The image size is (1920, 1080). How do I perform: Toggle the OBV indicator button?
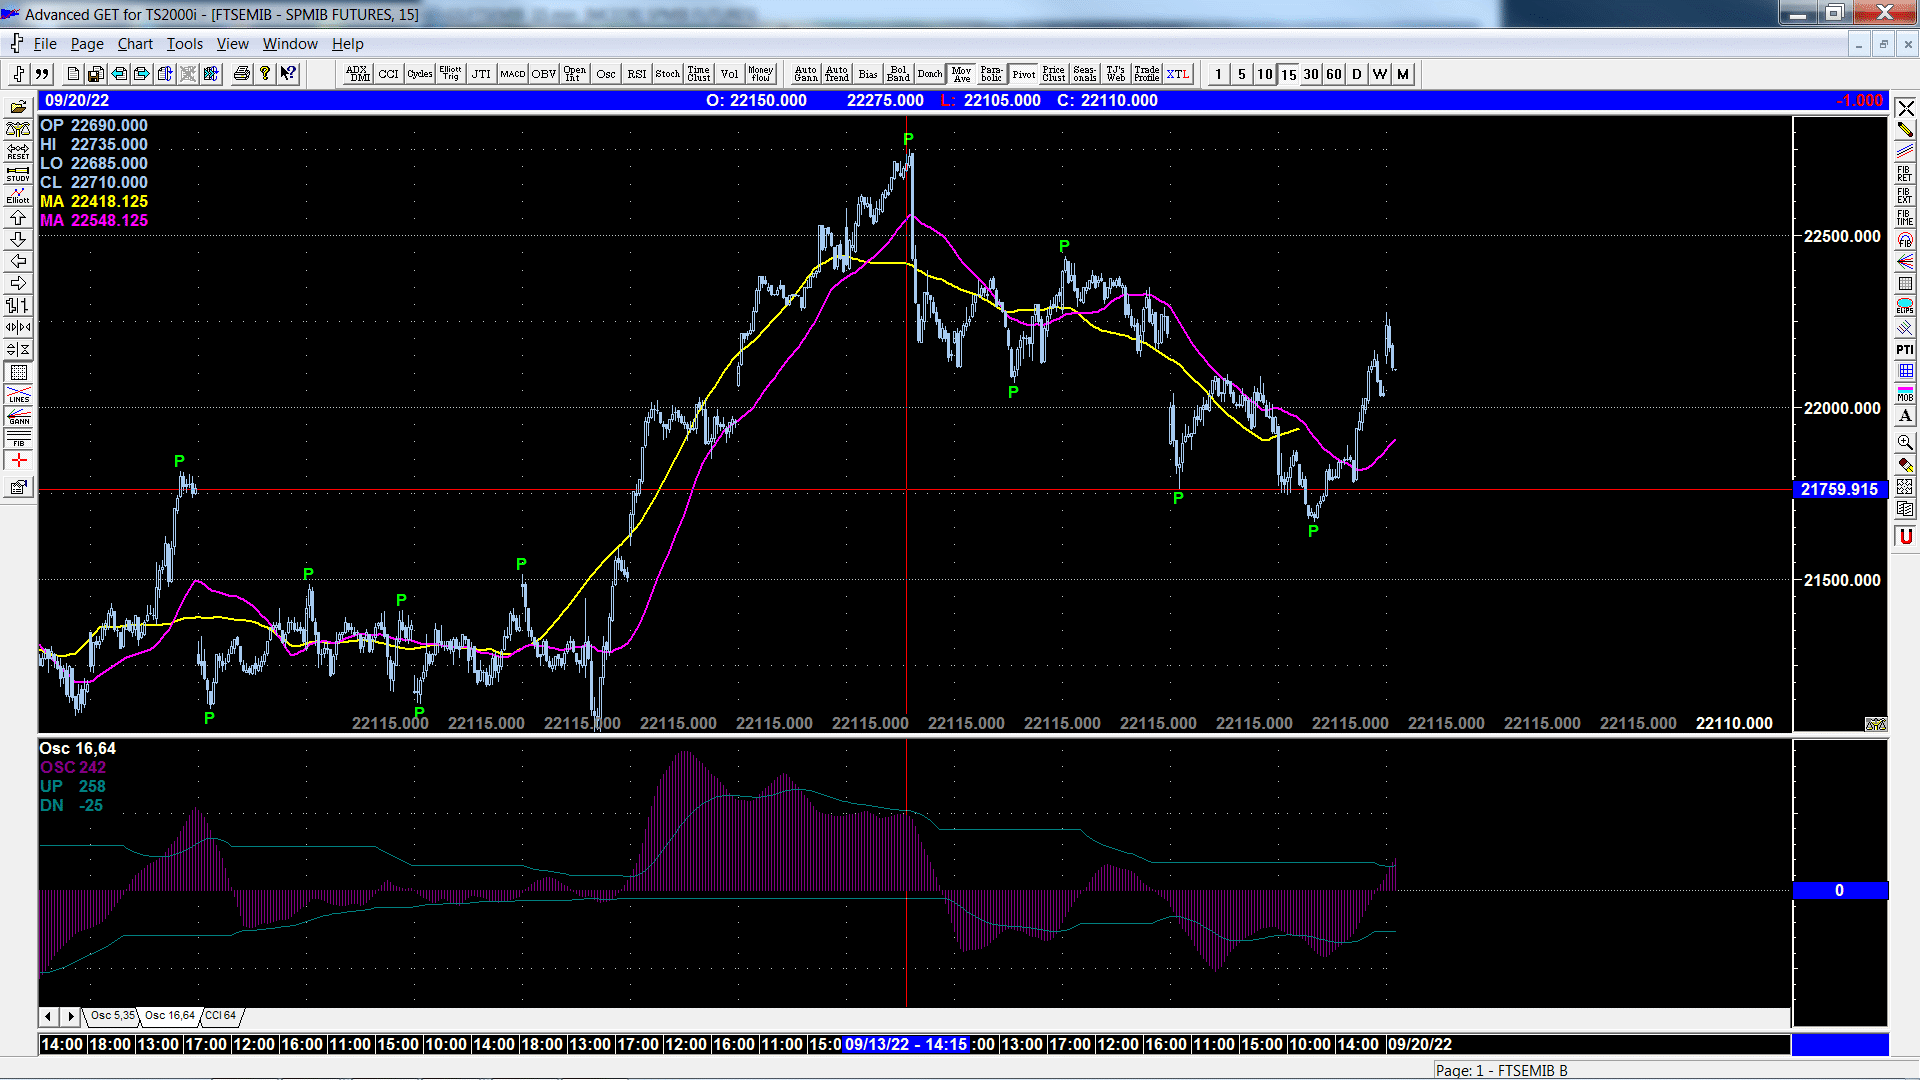[544, 74]
